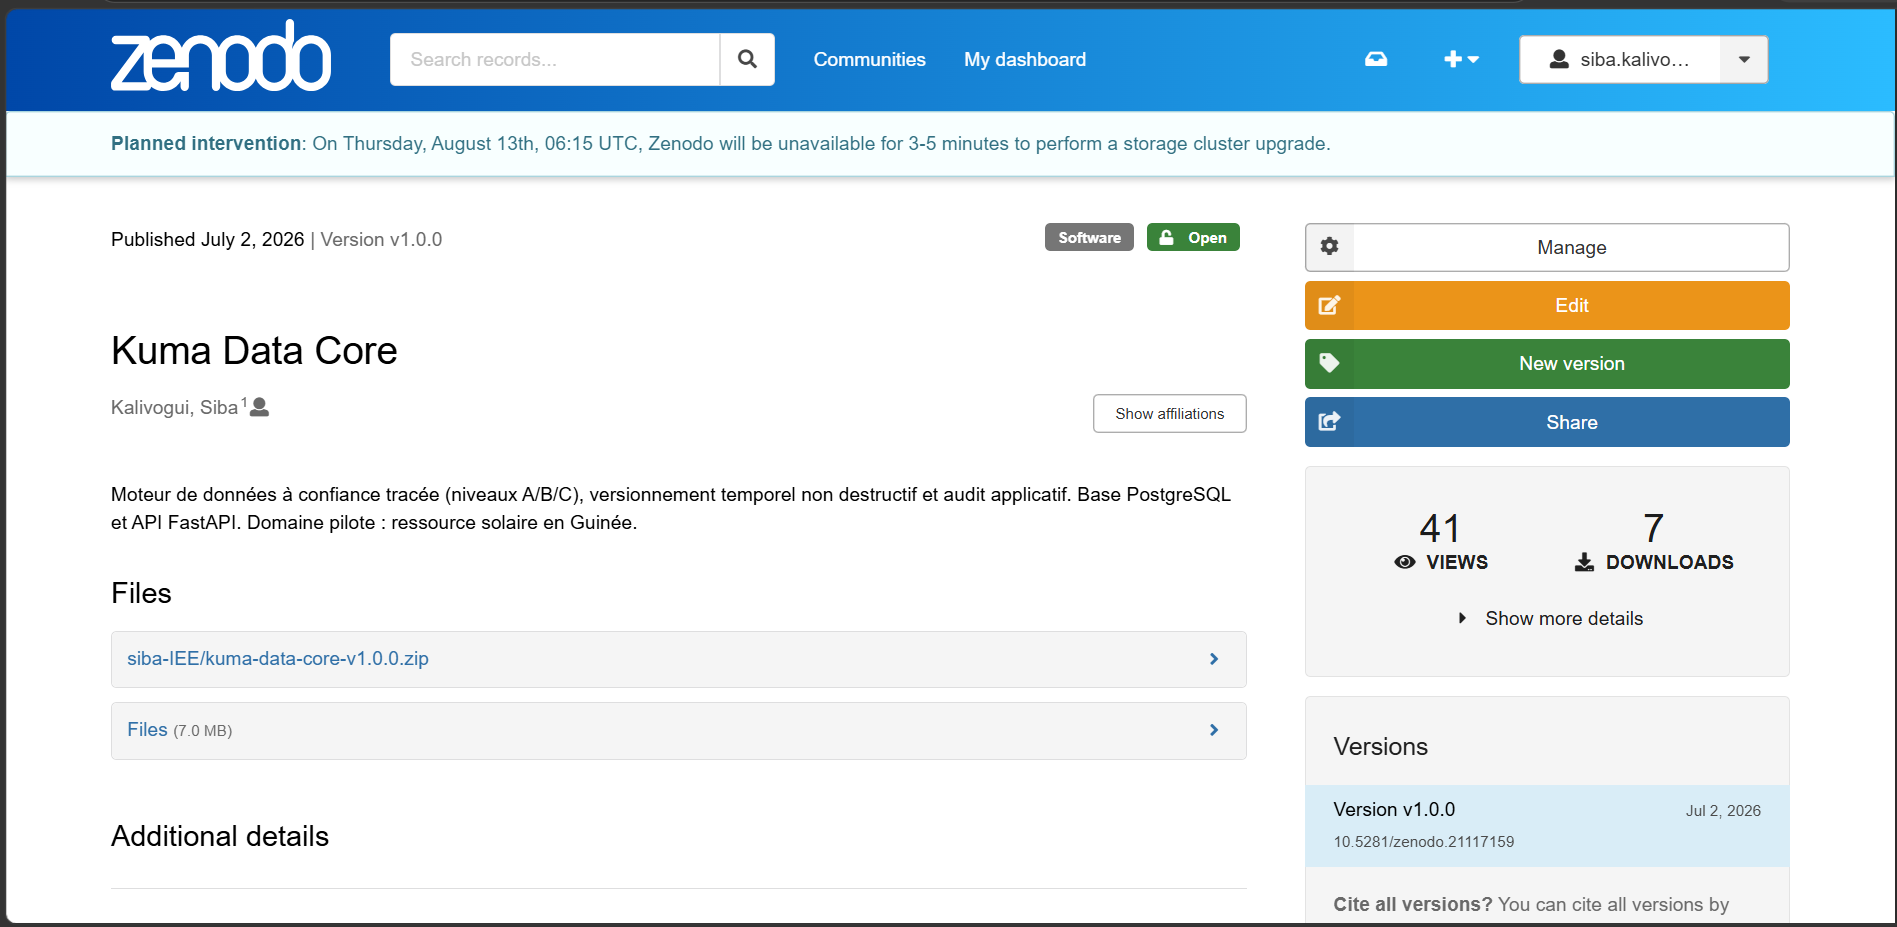This screenshot has width=1897, height=927.
Task: Click the download icon beside DOWNLOADS
Action: pyautogui.click(x=1584, y=562)
